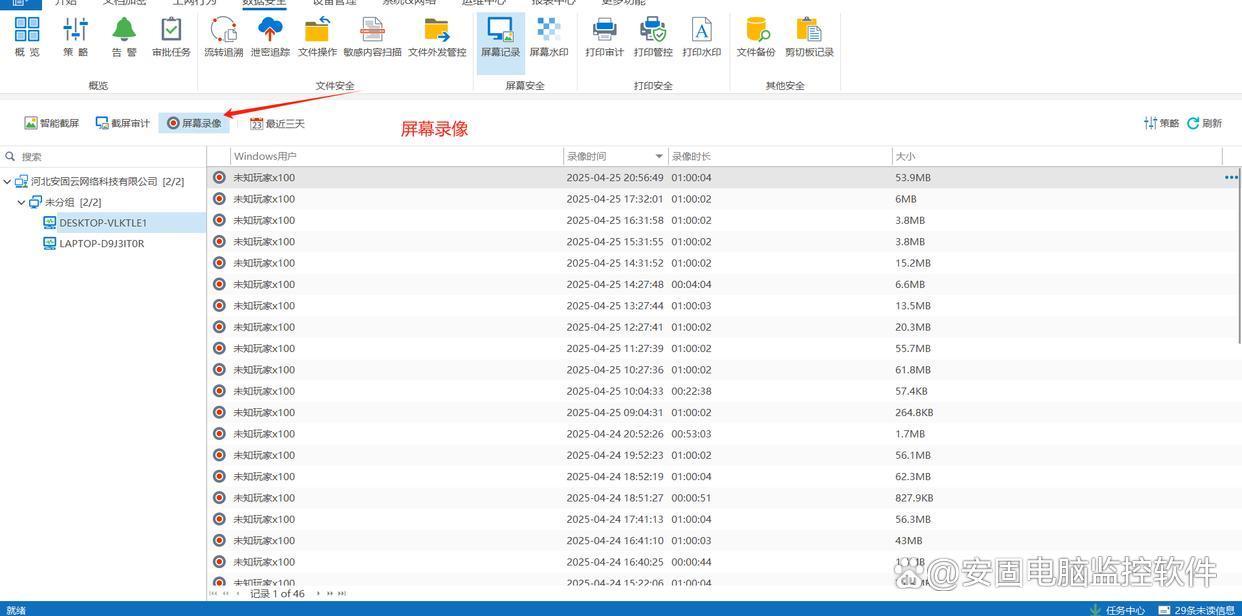This screenshot has width=1242, height=616.
Task: Collapse the 河北安固云网络科技有限公司 tree node
Action: point(8,182)
